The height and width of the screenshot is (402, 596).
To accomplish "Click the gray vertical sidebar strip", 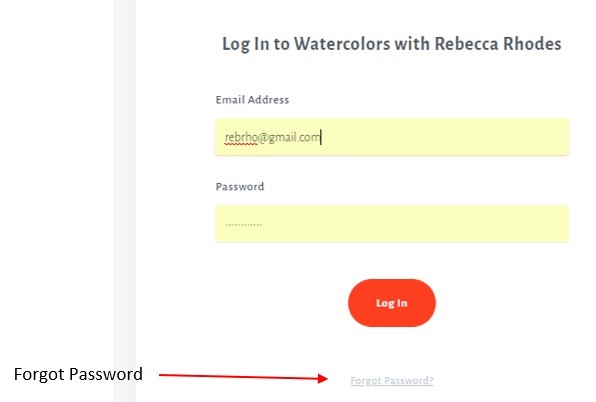I will tap(124, 201).
